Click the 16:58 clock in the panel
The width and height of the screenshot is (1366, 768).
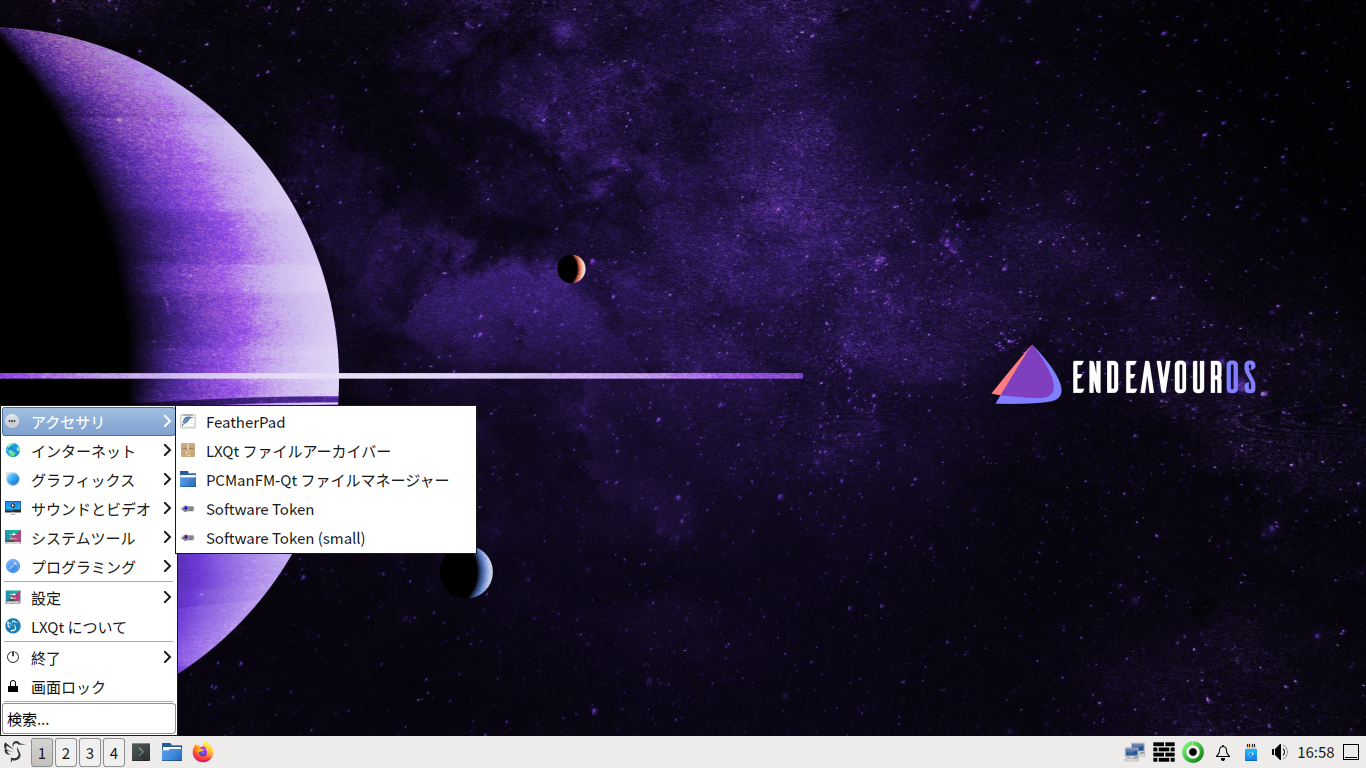tap(1316, 752)
